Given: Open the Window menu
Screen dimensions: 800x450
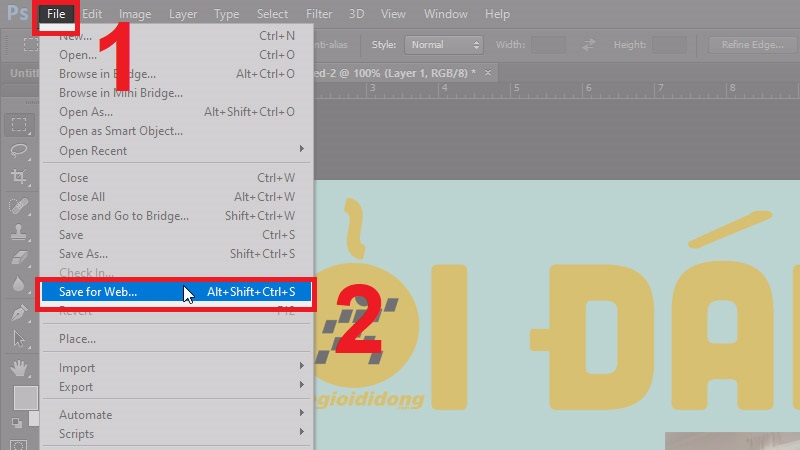Looking at the screenshot, I should (445, 14).
